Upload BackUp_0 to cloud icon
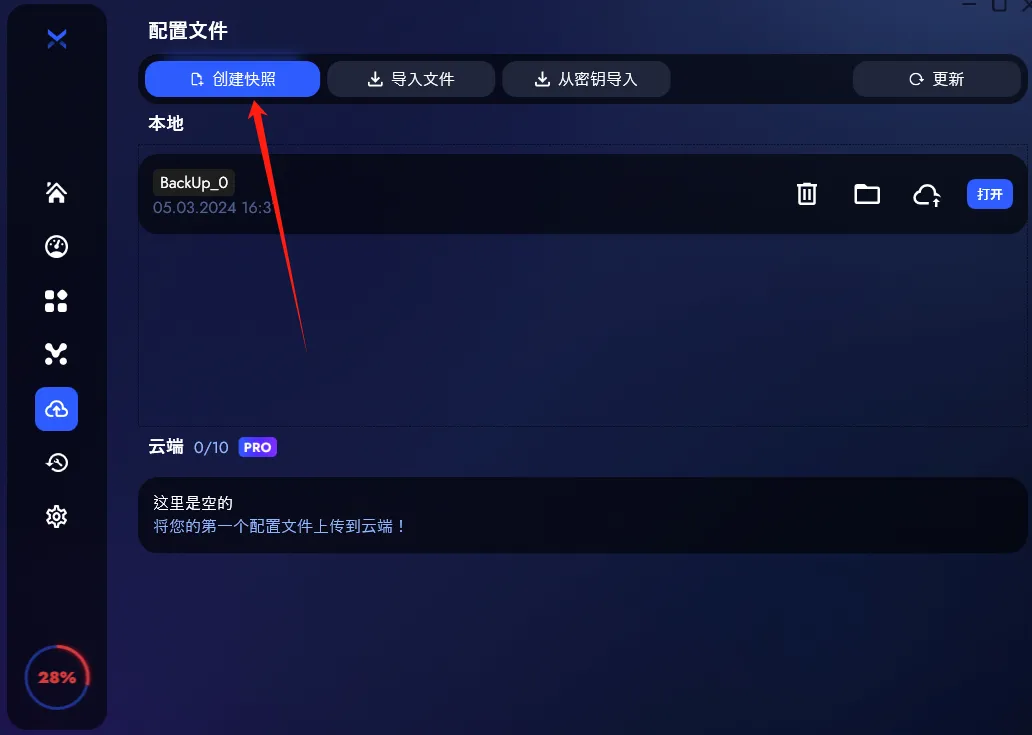Image resolution: width=1032 pixels, height=735 pixels. 927,195
